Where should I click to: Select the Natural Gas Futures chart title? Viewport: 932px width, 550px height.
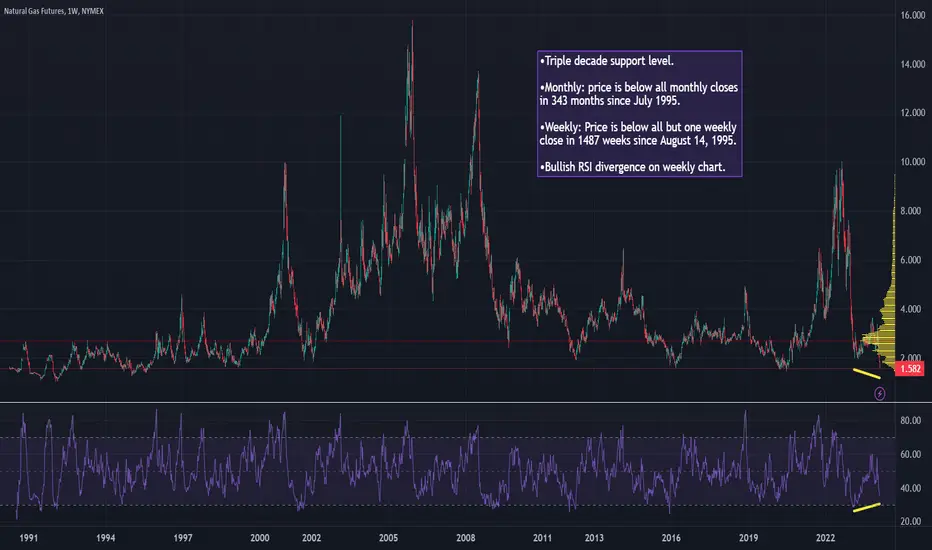53,11
